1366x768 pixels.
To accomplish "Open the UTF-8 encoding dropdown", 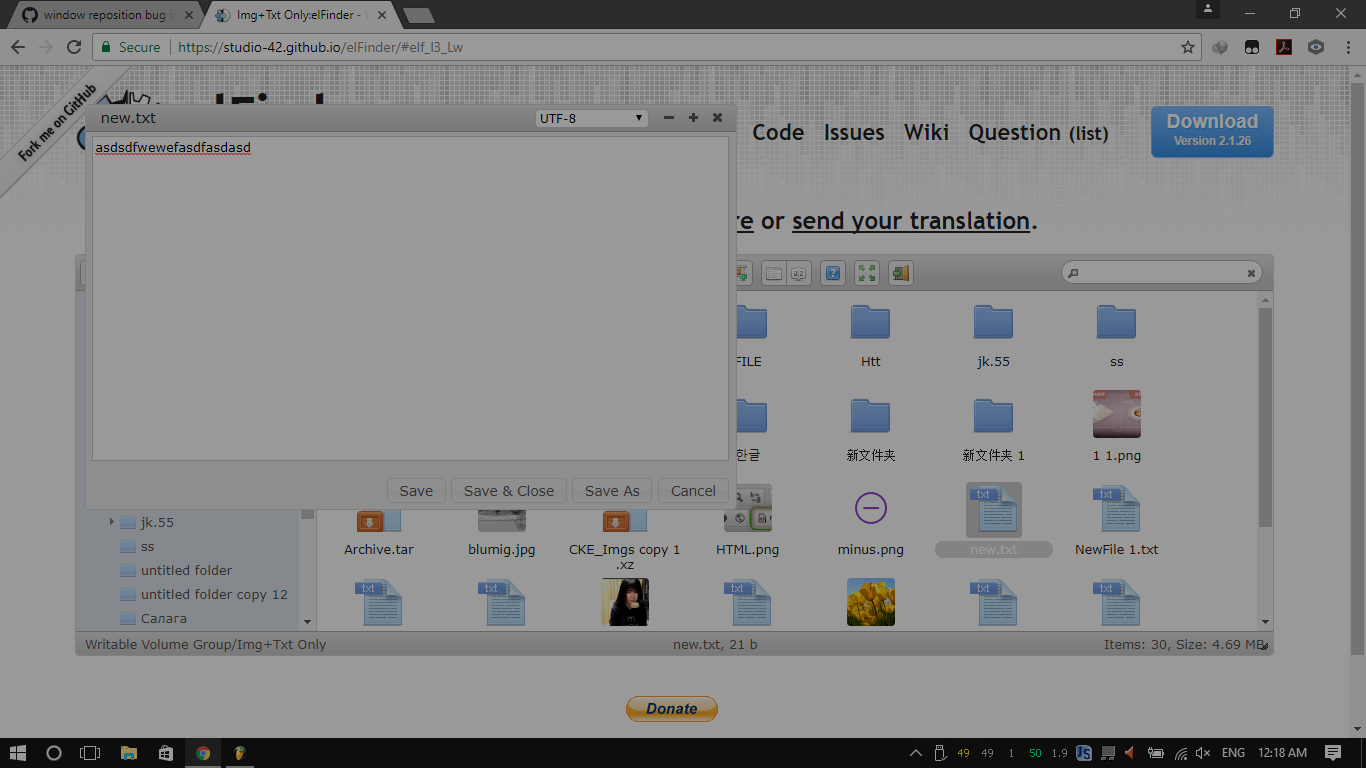I will coord(592,118).
